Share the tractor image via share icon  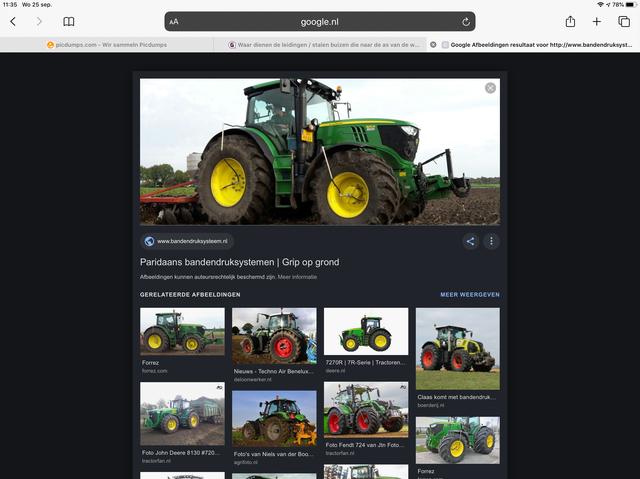tap(470, 241)
